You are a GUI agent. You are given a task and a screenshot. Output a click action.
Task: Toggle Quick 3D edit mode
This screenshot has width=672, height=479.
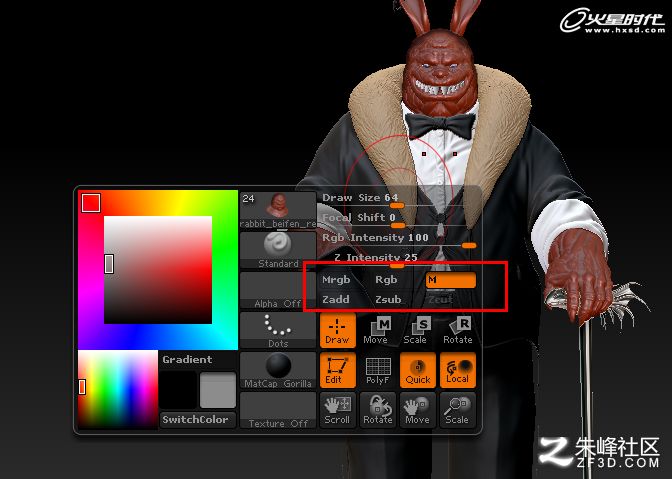(417, 370)
